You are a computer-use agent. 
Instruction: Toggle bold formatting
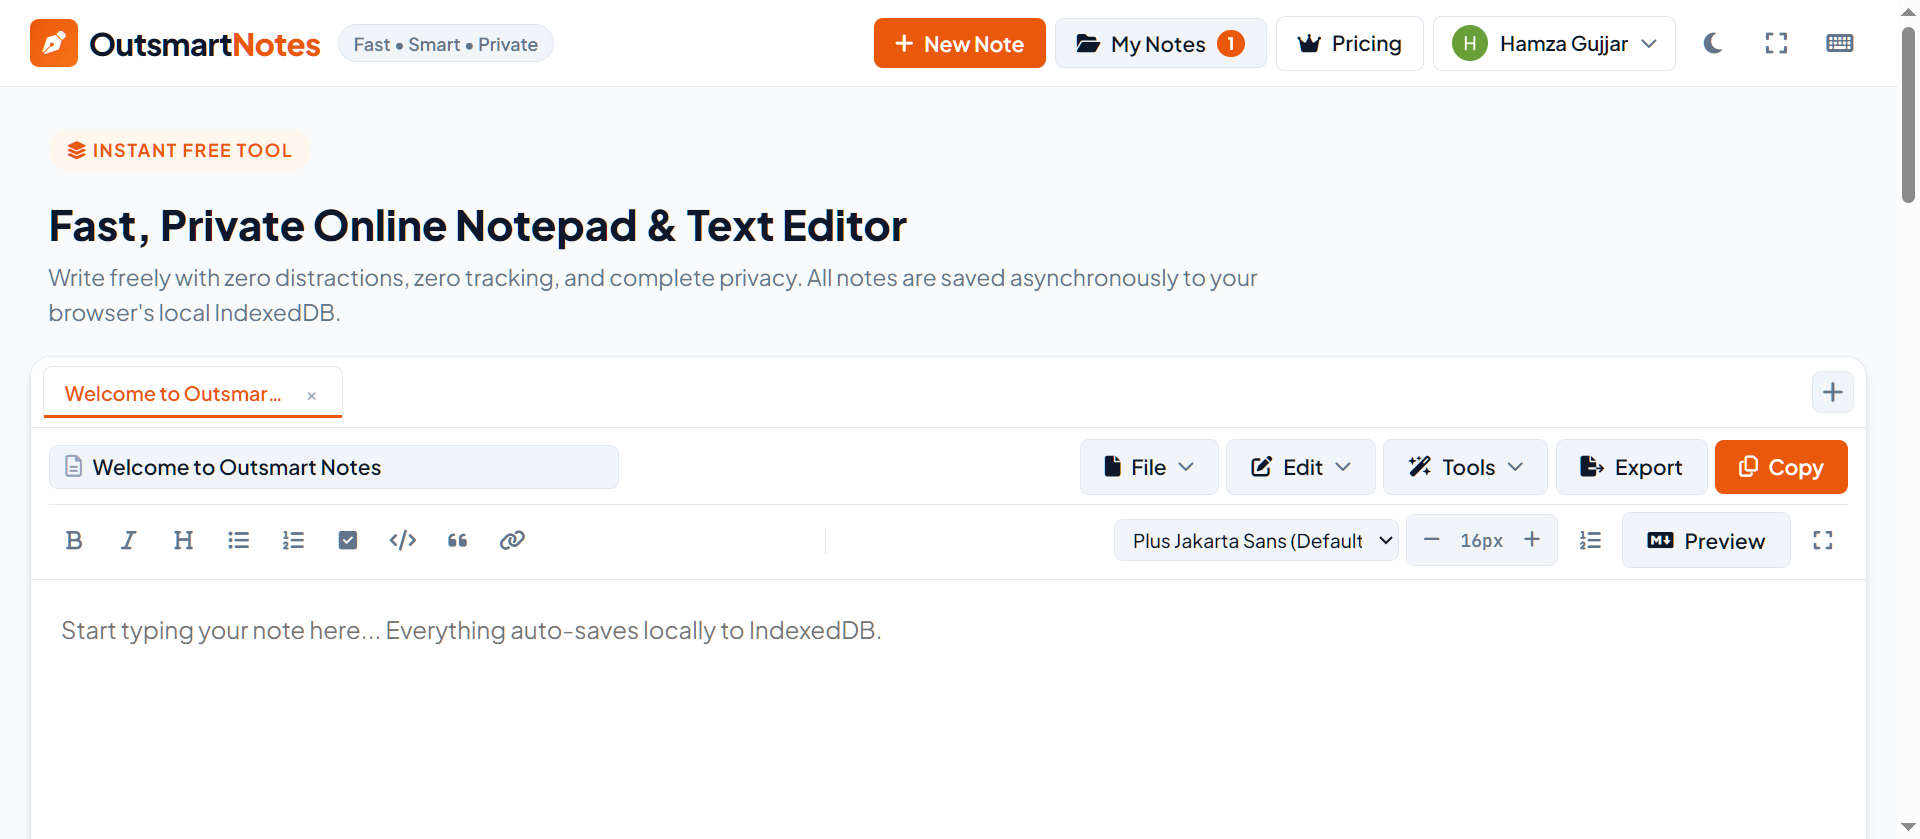(x=74, y=540)
